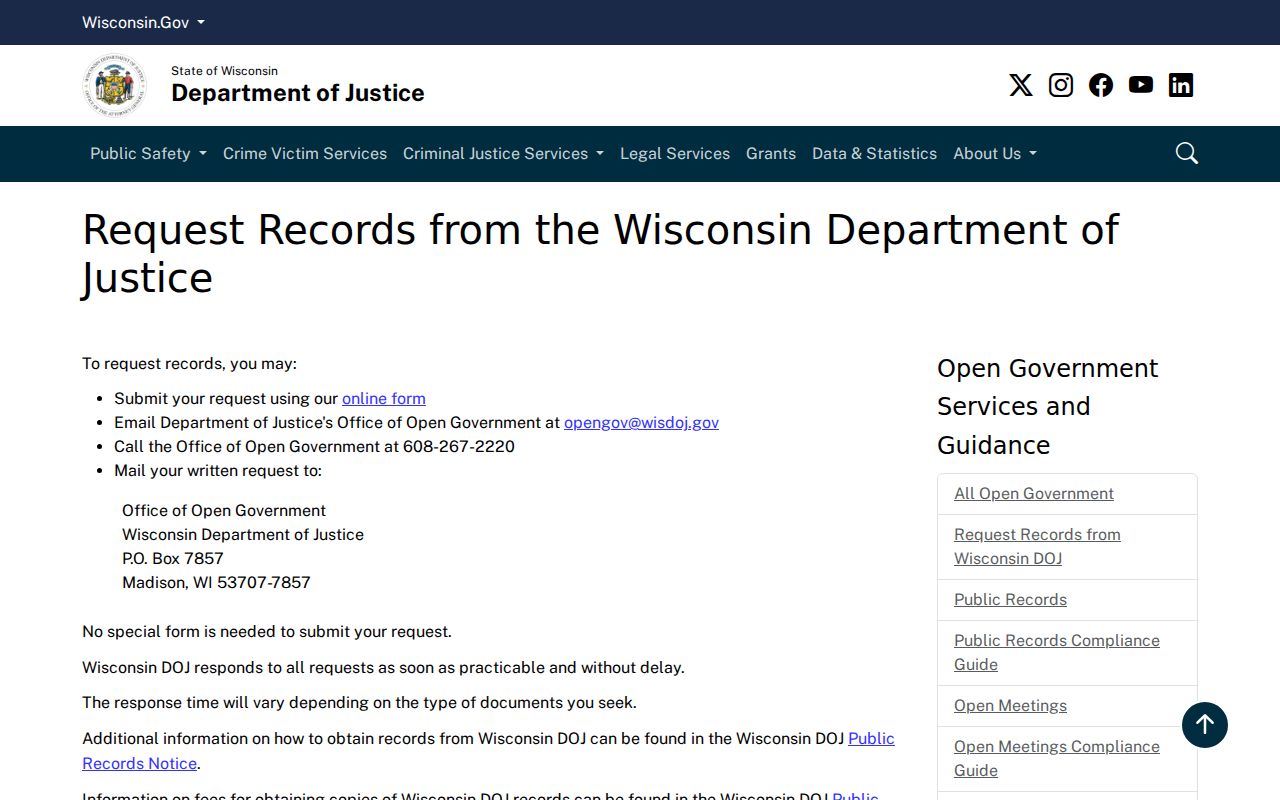Screen dimensions: 1280x800
Task: Expand the Criminal Justice Services menu
Action: coord(503,153)
